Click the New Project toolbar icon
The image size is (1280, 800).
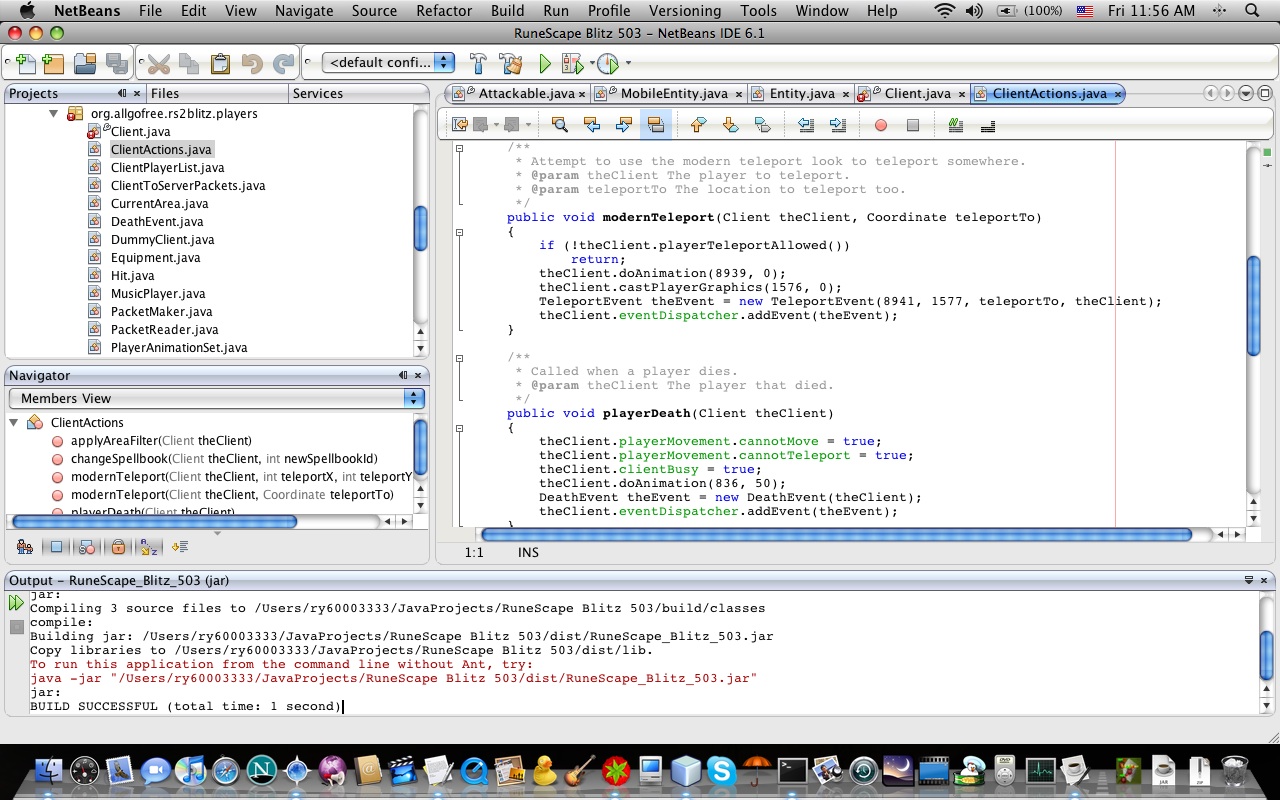(x=53, y=64)
